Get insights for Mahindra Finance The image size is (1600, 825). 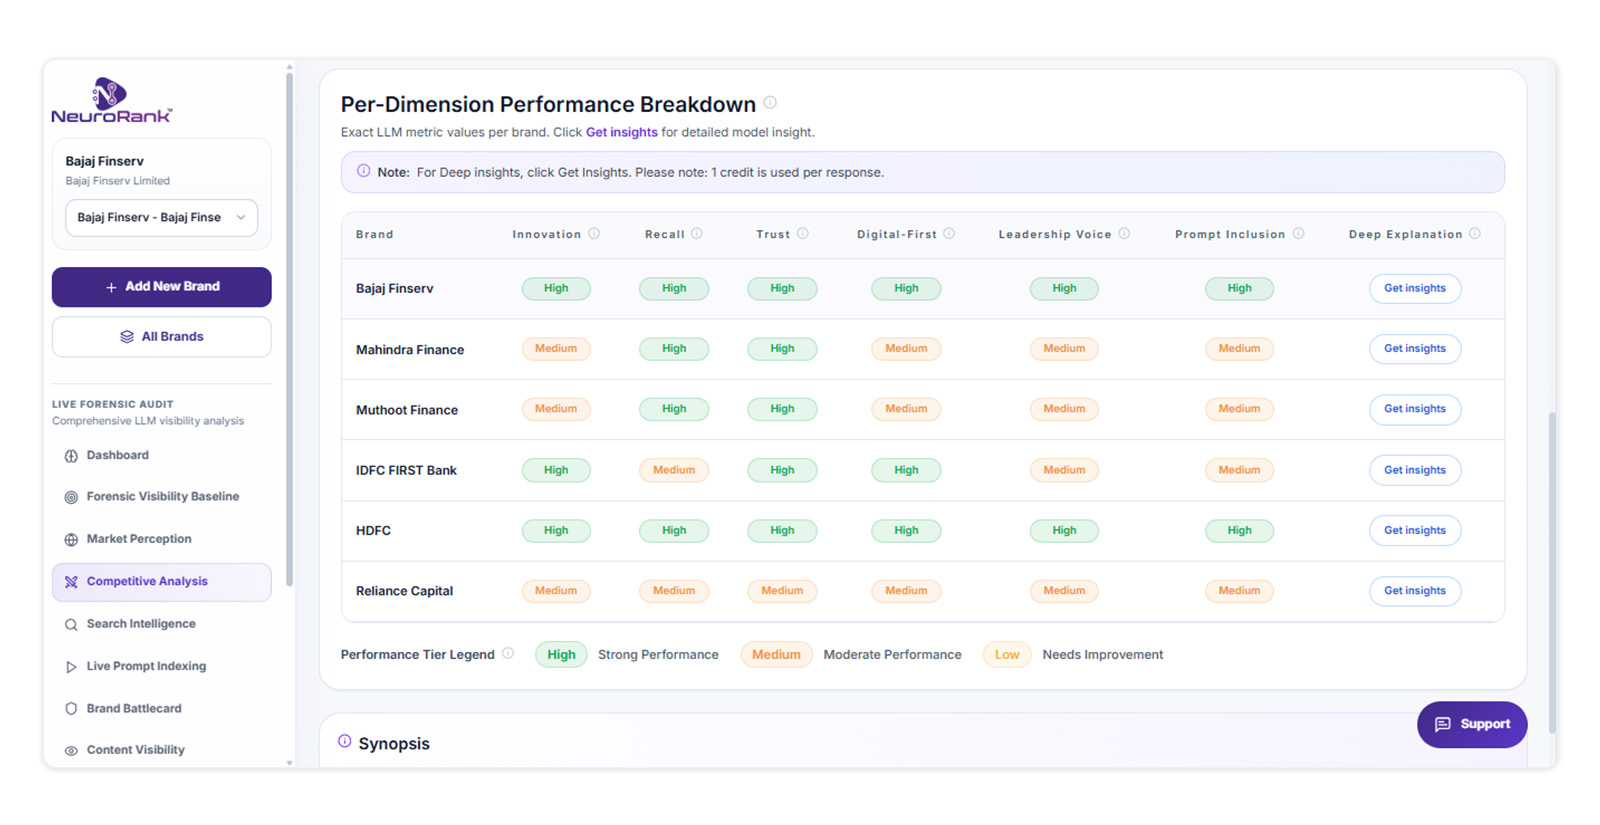tap(1415, 349)
